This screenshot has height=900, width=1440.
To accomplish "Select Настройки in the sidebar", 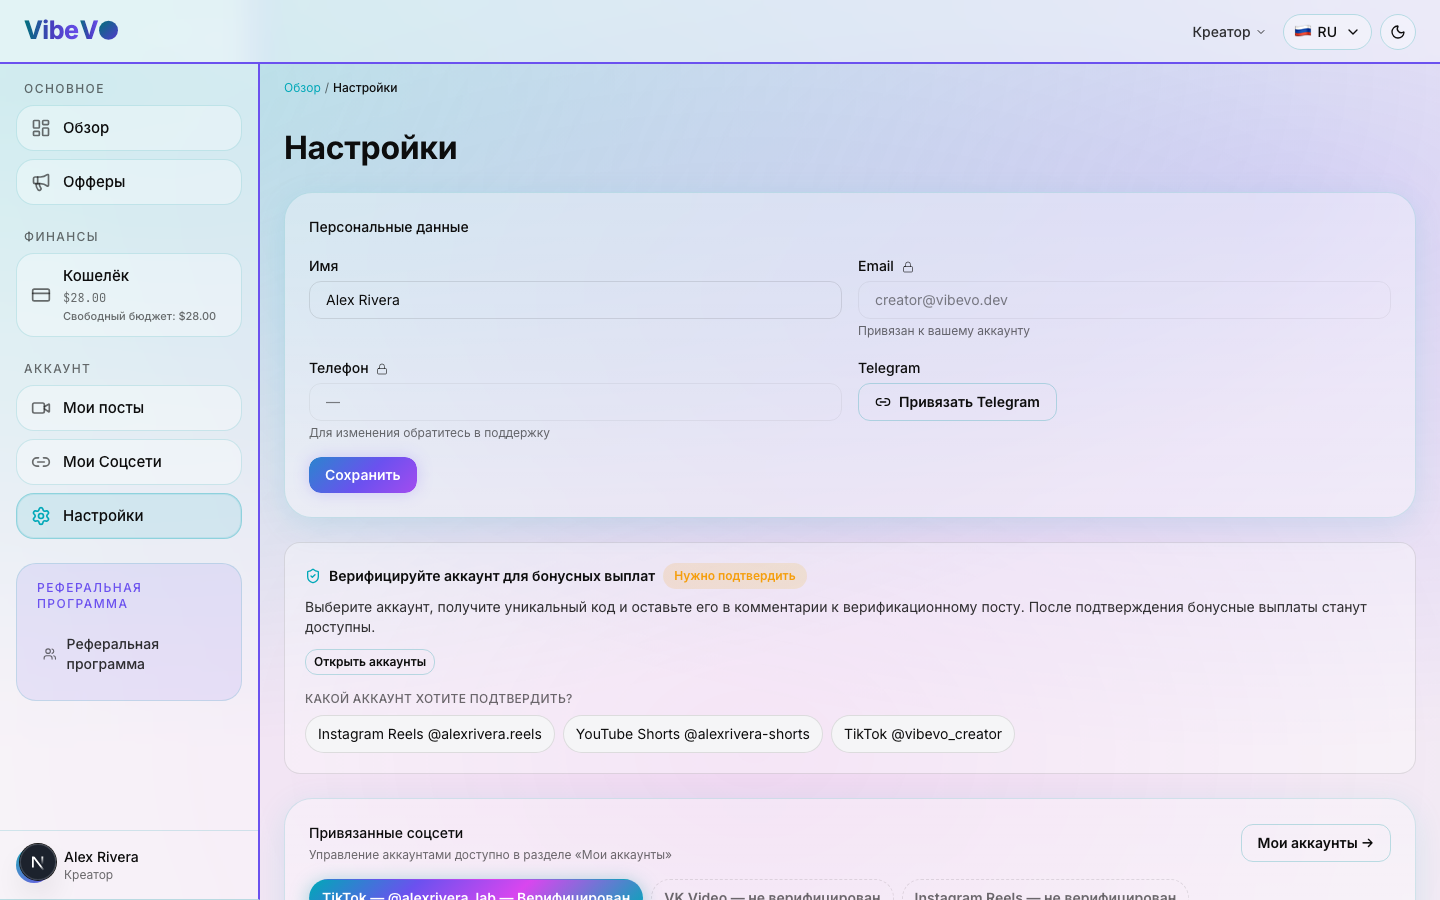I will coord(129,516).
